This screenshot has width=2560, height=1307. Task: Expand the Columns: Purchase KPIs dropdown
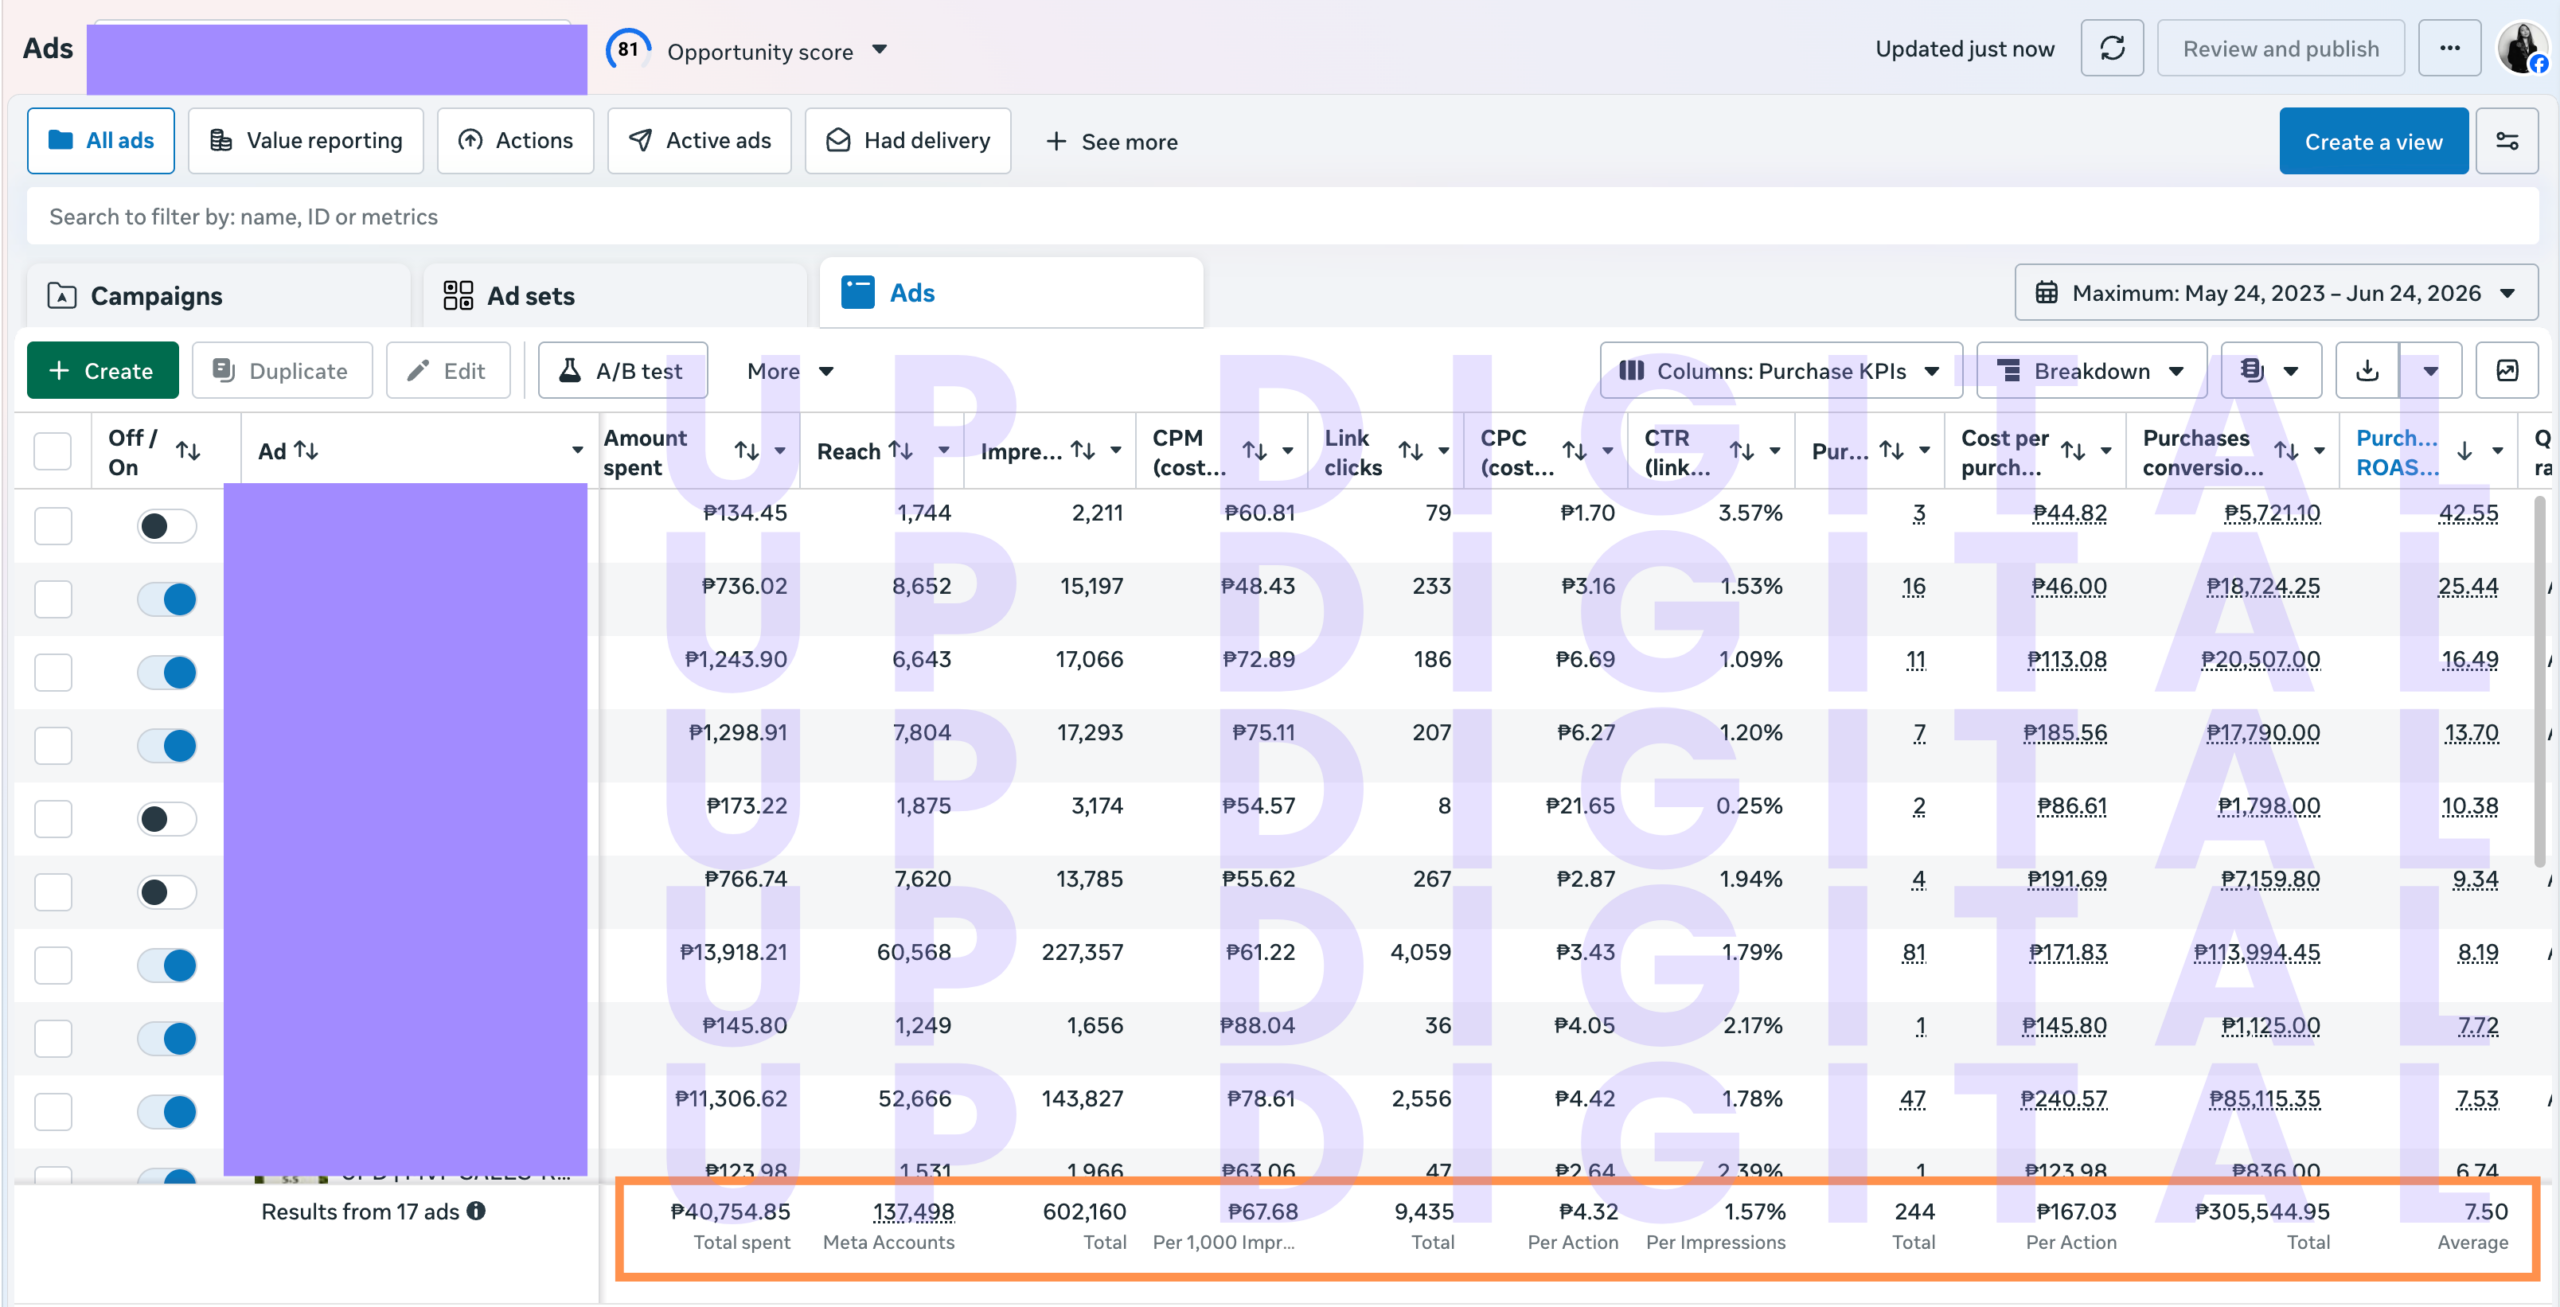point(1781,371)
